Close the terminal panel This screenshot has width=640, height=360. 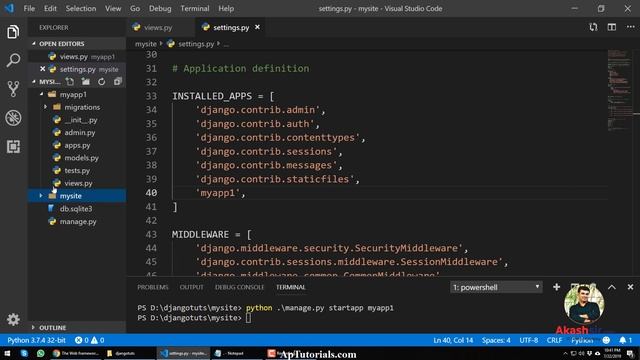tap(630, 287)
